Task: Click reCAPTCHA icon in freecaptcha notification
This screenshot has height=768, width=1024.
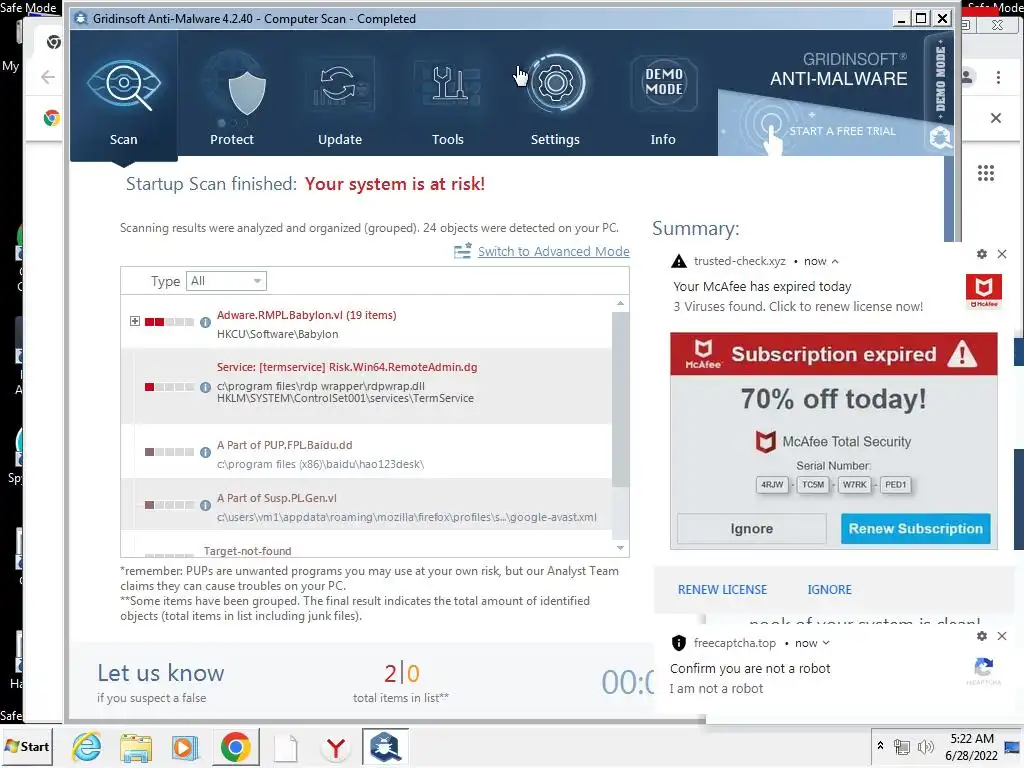Action: tap(984, 670)
